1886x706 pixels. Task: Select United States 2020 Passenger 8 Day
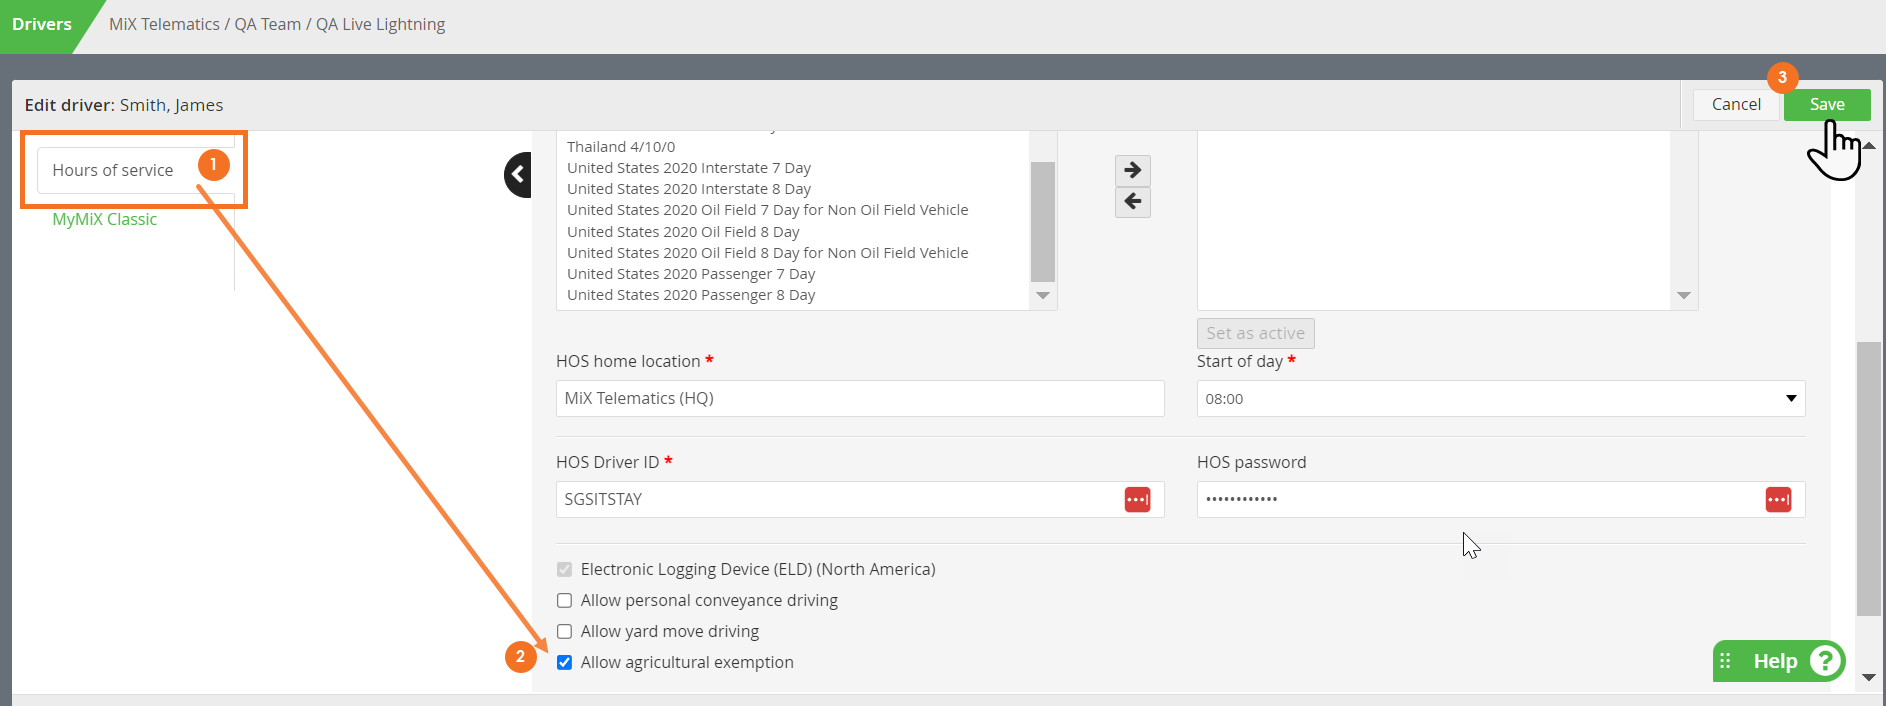coord(691,295)
